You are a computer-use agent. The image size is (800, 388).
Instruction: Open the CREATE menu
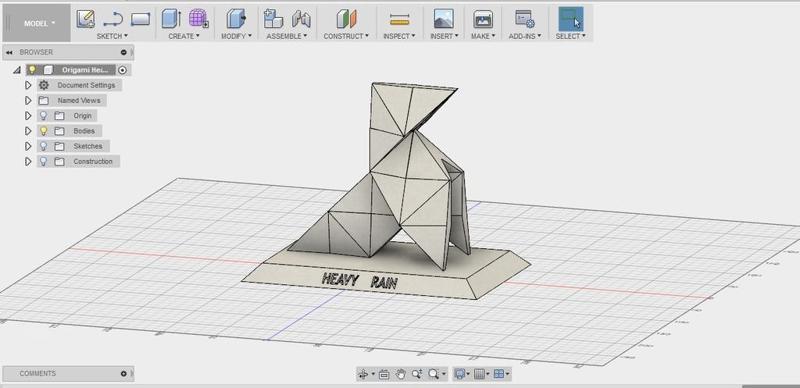184,36
